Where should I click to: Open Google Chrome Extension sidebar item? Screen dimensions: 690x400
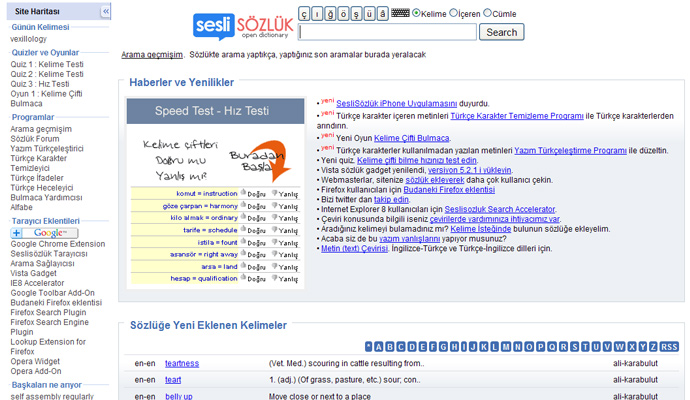point(58,244)
